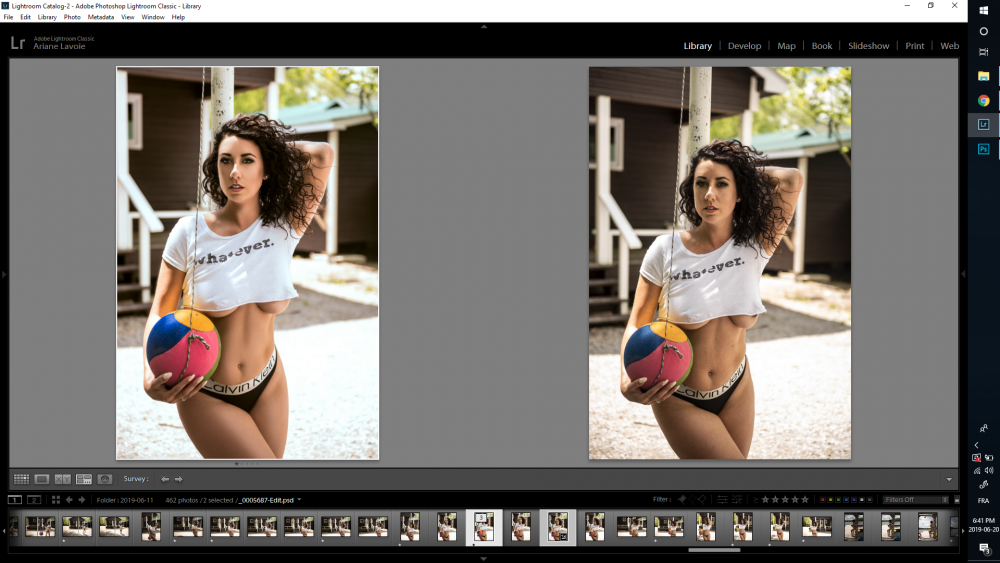Open the Metadata menu
Viewport: 1000px width, 563px height.
(x=100, y=17)
